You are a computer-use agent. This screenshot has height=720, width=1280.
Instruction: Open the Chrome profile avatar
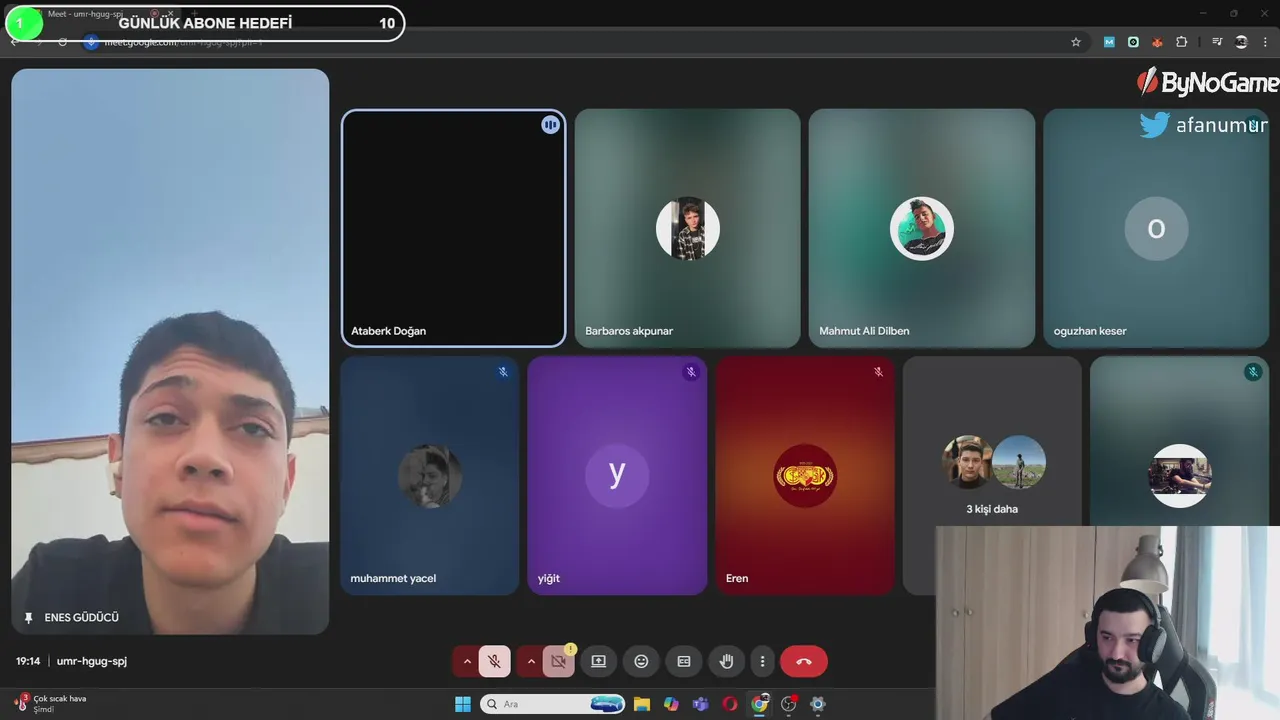[1241, 42]
